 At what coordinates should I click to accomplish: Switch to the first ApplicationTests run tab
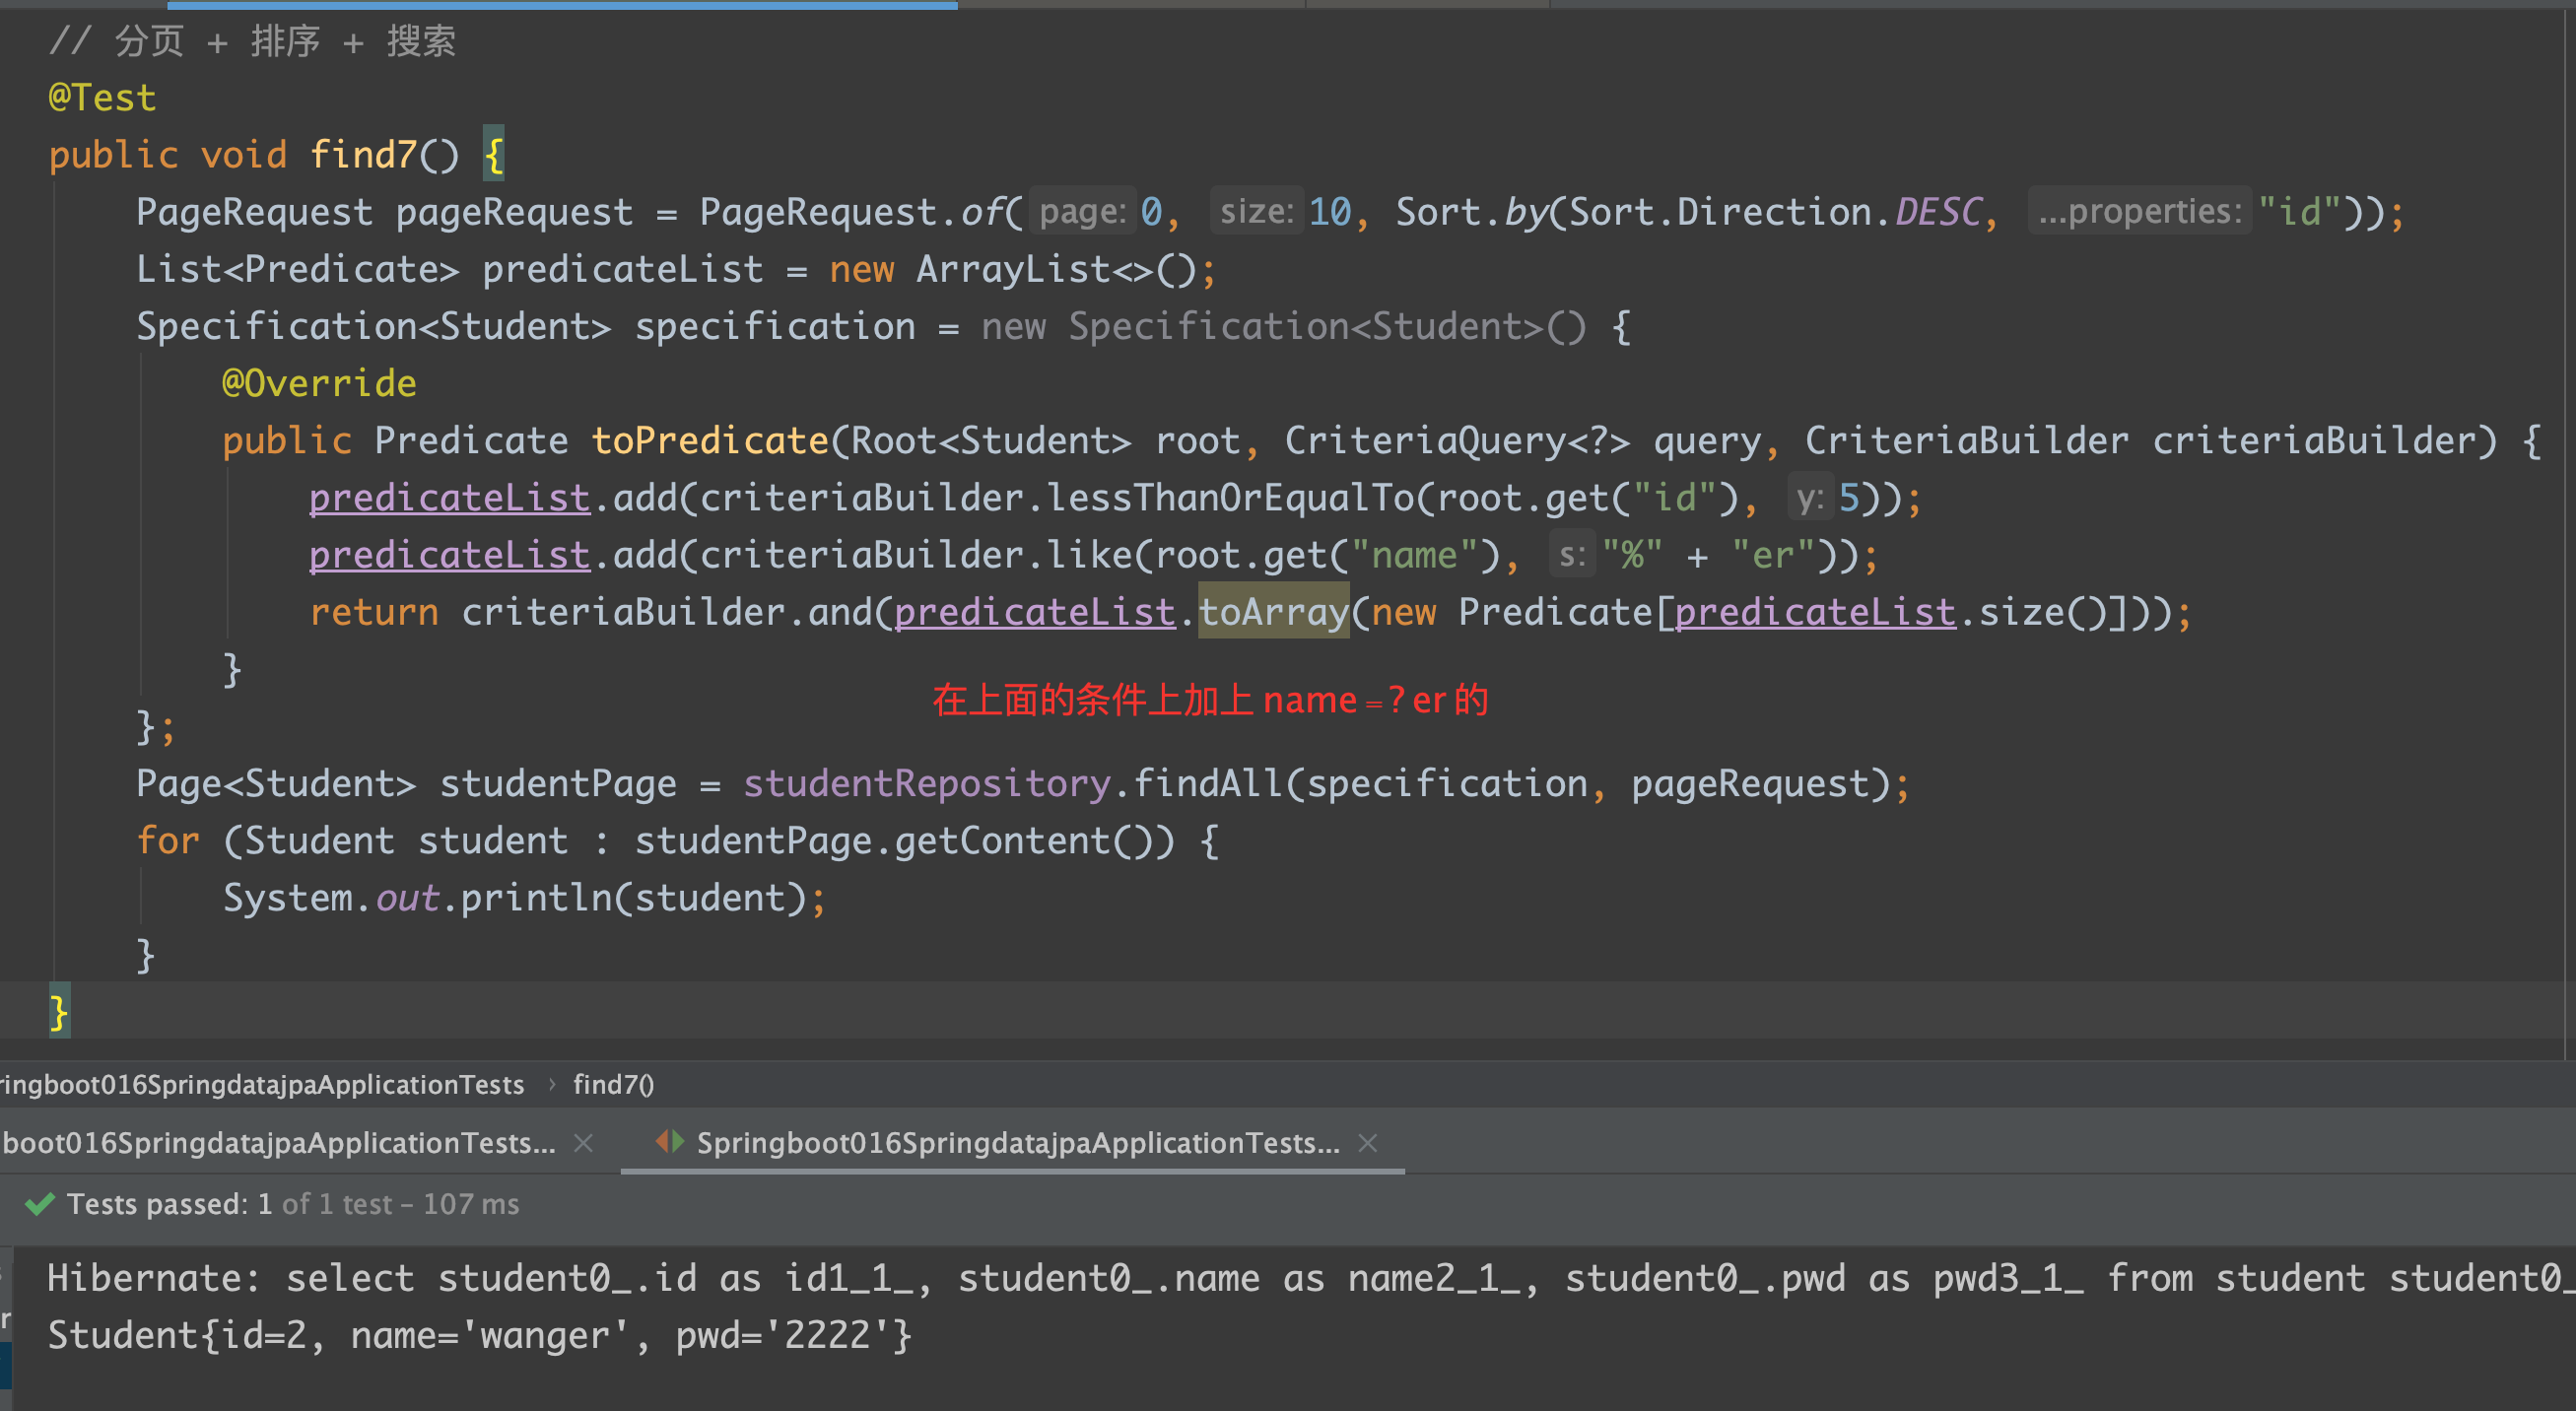[x=278, y=1142]
